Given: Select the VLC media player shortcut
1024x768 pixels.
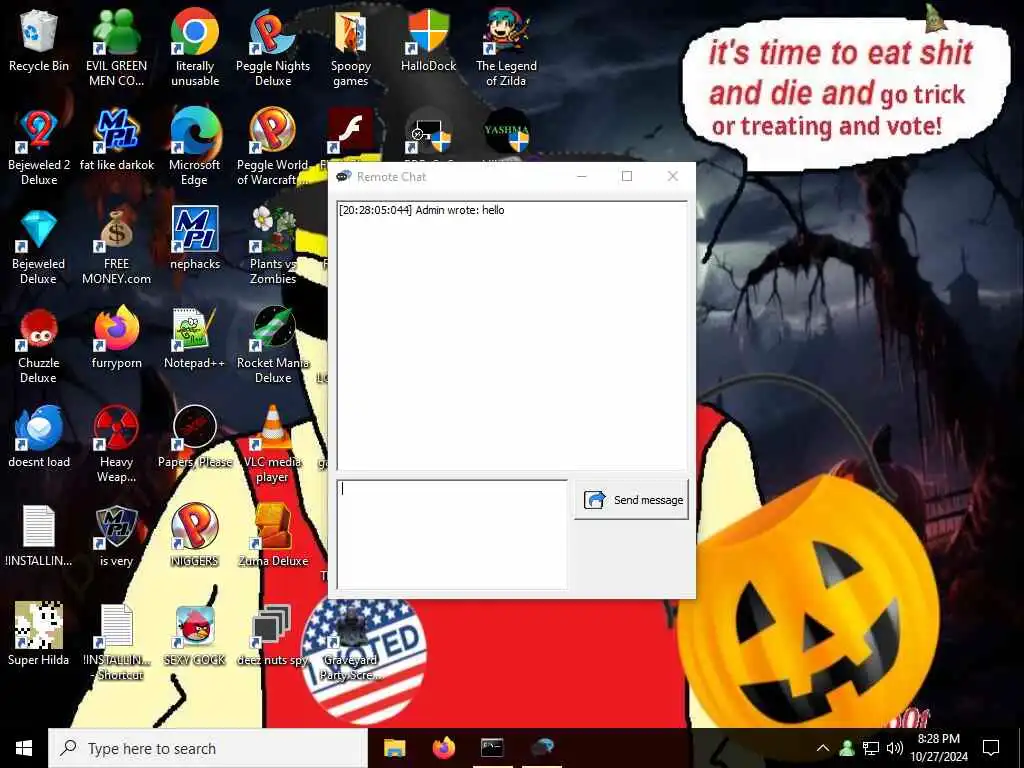Looking at the screenshot, I should [273, 445].
